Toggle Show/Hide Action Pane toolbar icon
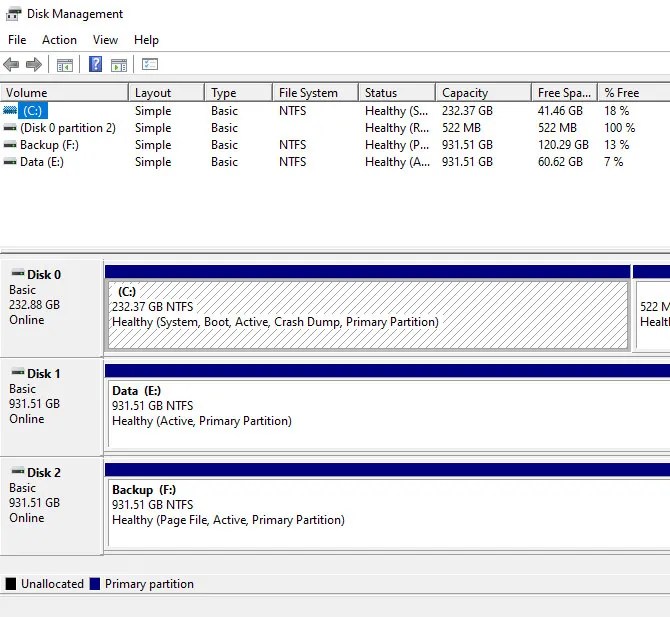The height and width of the screenshot is (617, 670). [119, 65]
